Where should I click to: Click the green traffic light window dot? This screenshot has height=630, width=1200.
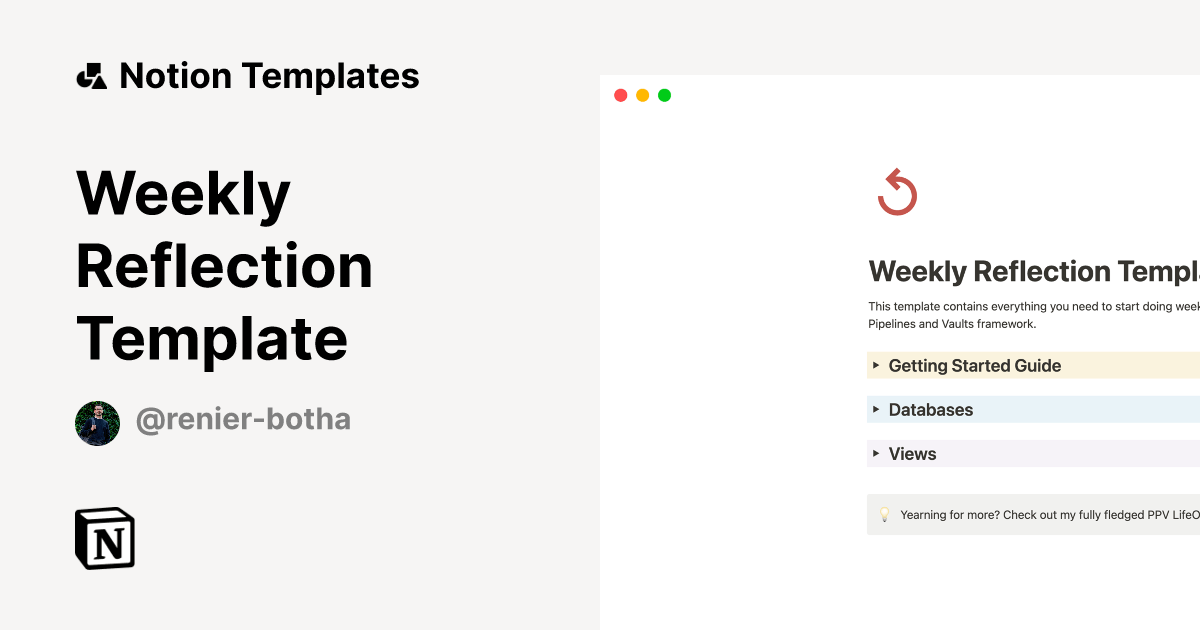[x=664, y=94]
